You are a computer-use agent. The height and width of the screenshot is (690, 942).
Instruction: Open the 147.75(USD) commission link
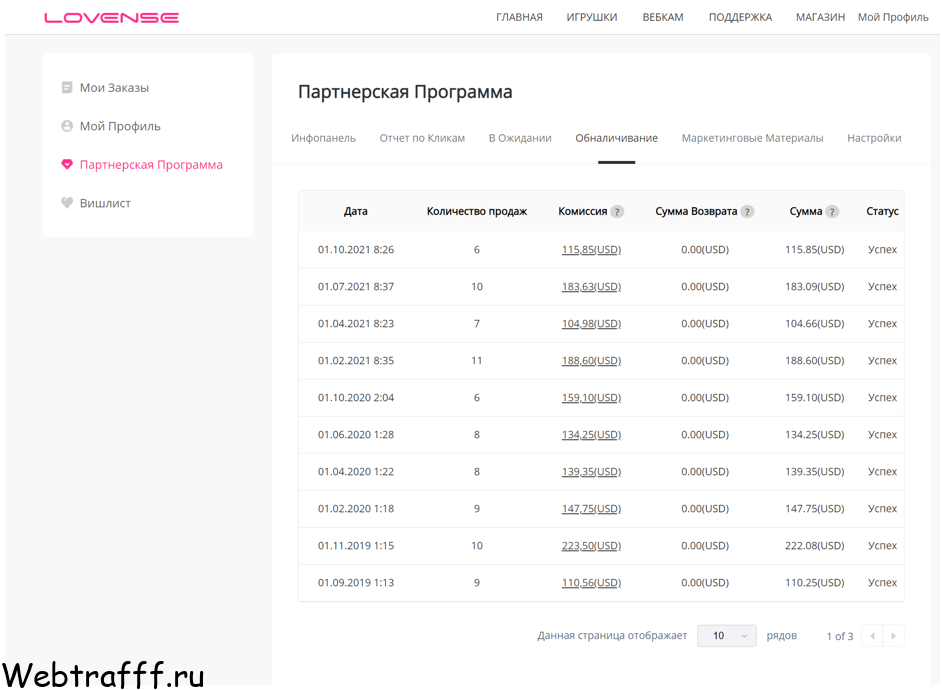(591, 509)
